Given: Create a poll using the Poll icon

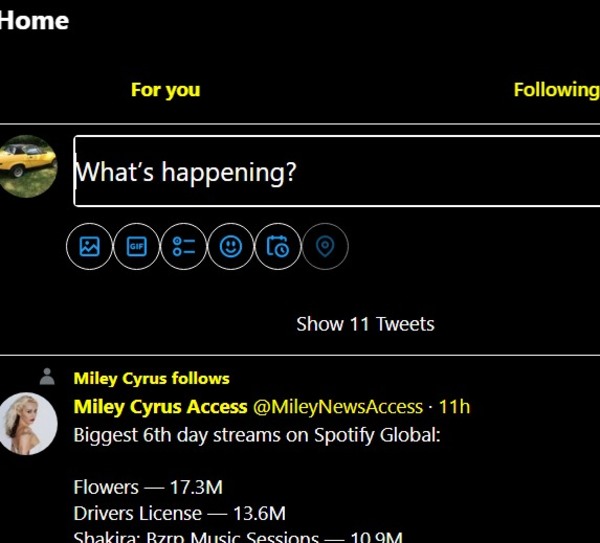Looking at the screenshot, I should point(183,246).
